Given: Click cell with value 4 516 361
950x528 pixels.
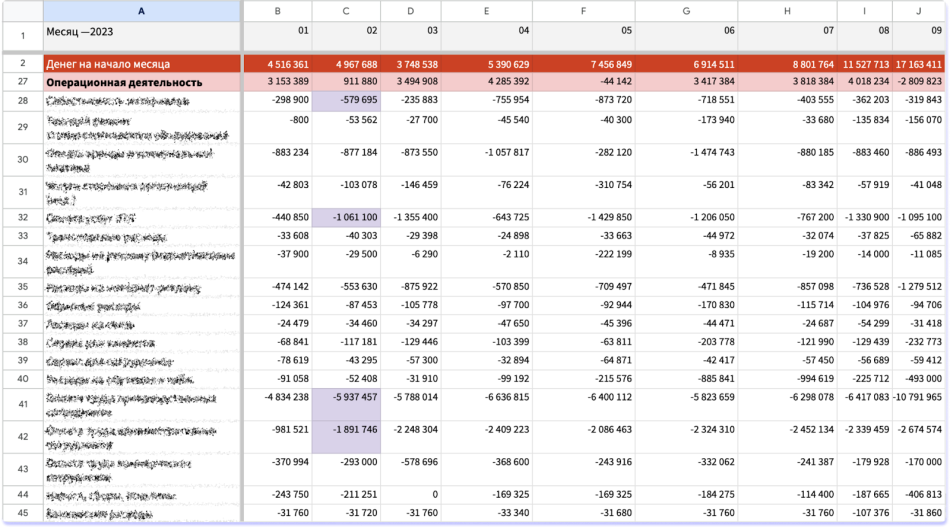Looking at the screenshot, I should (x=277, y=64).
